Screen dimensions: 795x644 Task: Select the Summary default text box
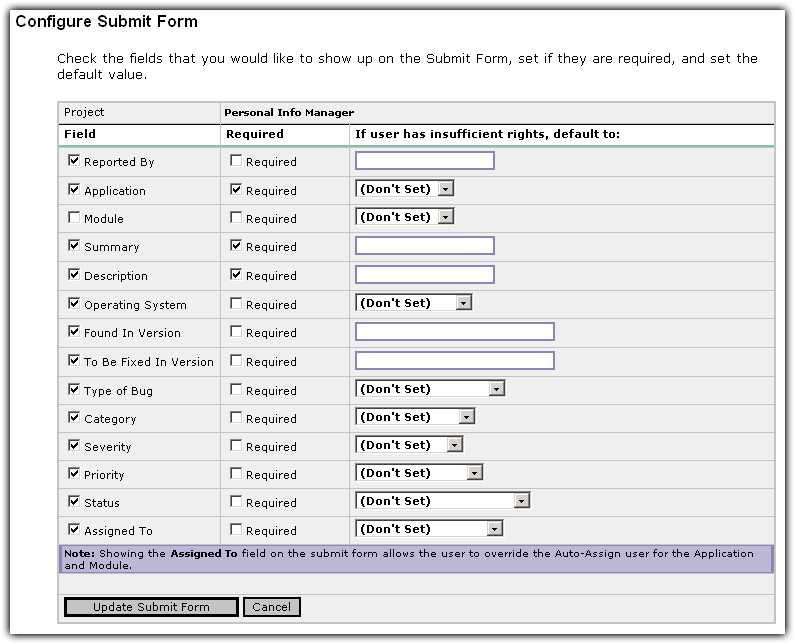[x=424, y=246]
